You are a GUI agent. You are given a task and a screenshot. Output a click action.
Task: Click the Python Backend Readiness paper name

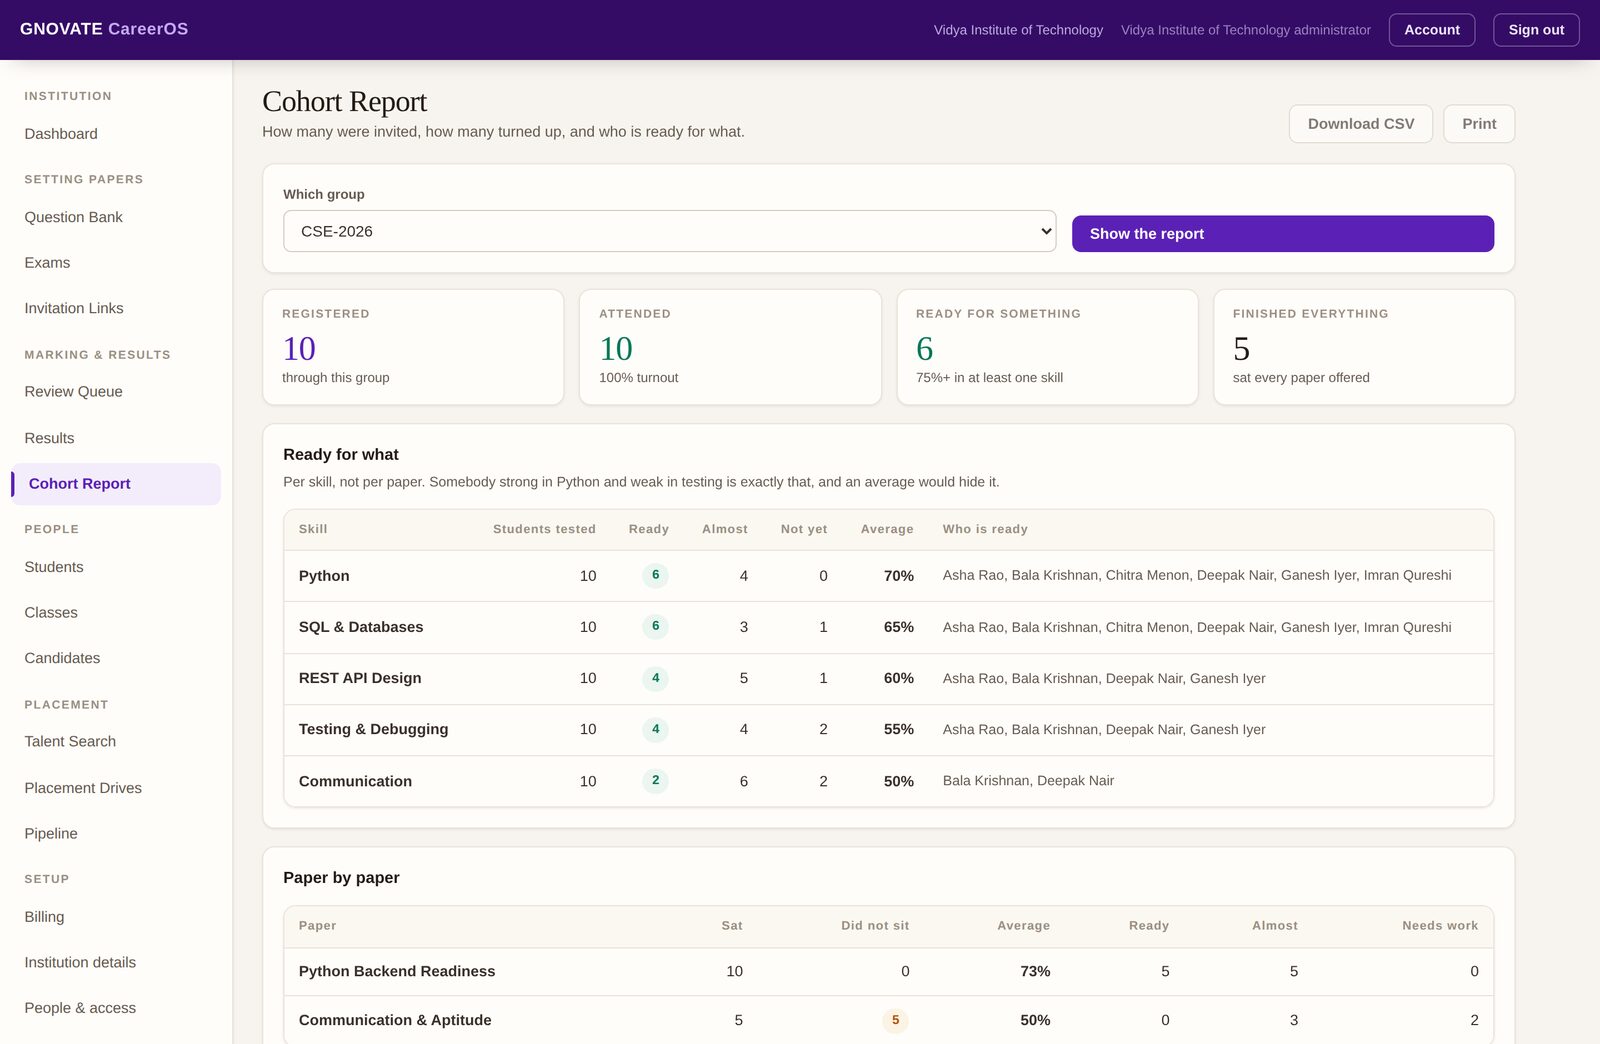point(397,971)
